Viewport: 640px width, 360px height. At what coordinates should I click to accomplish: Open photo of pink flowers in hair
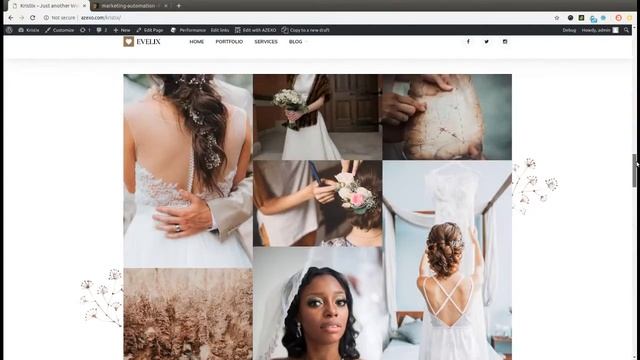[318, 203]
